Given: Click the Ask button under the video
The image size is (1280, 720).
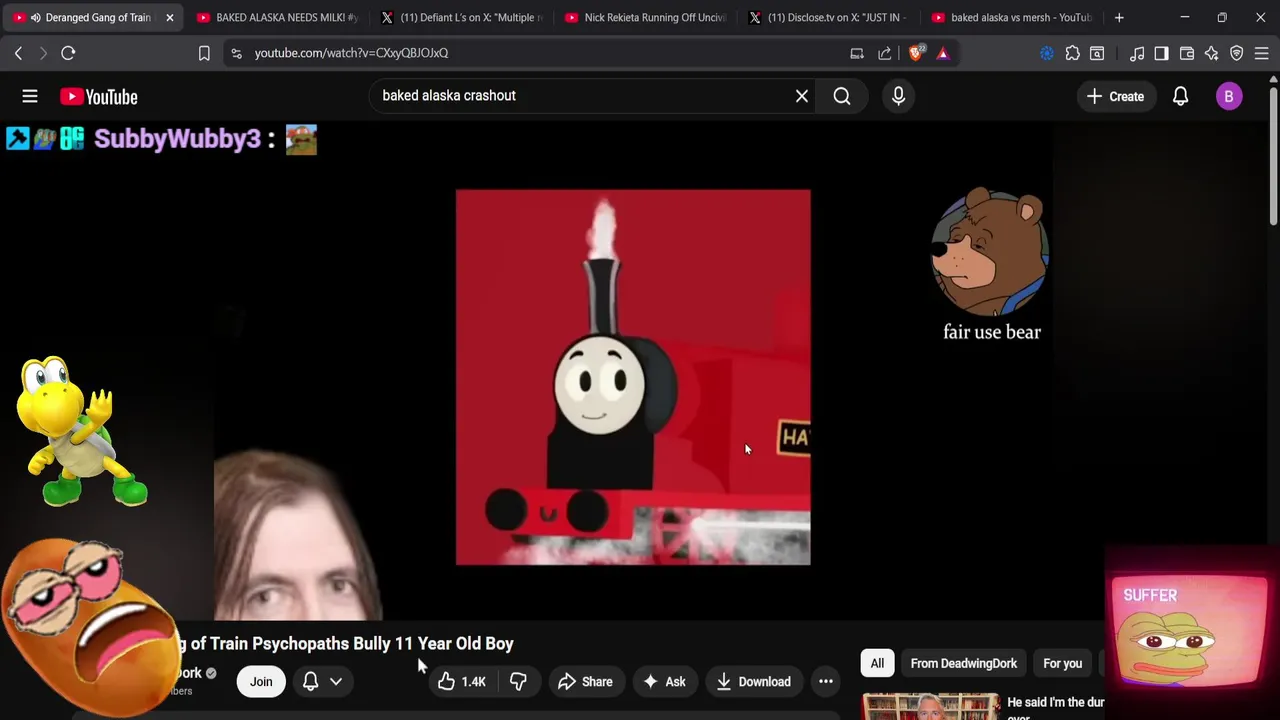Looking at the screenshot, I should point(664,682).
